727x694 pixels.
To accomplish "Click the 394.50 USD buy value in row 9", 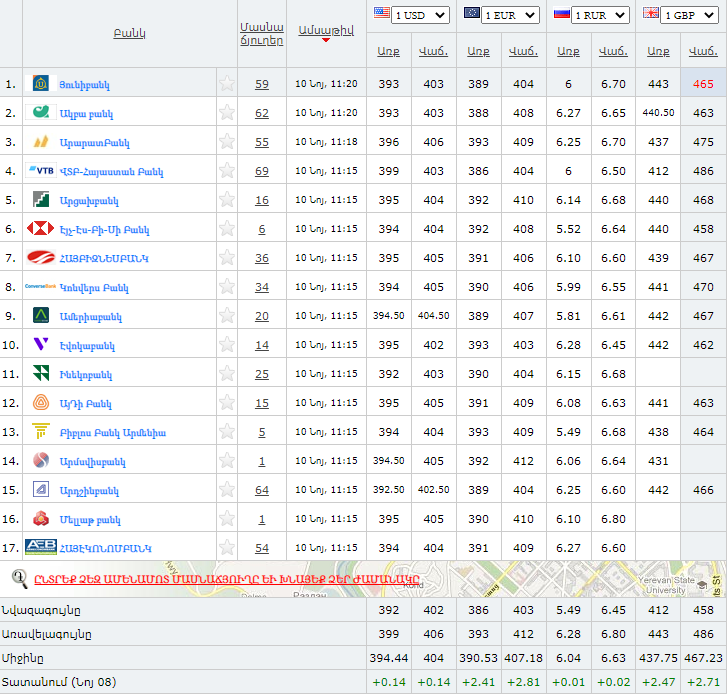I will (389, 316).
